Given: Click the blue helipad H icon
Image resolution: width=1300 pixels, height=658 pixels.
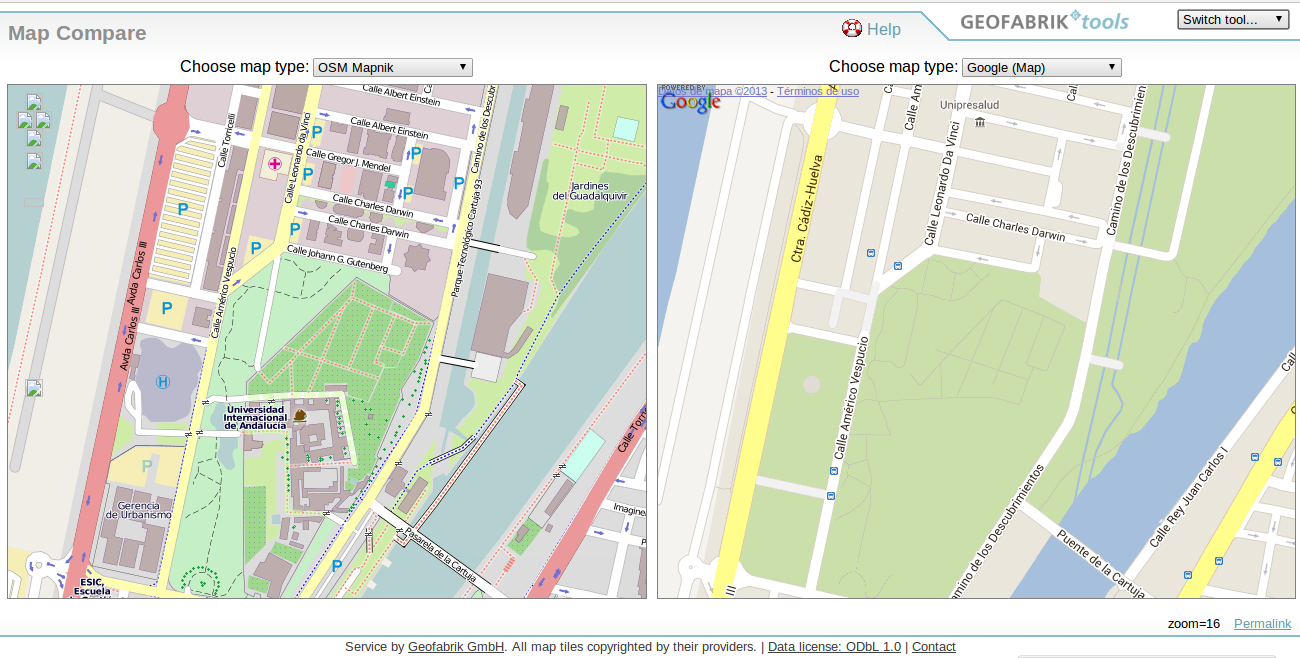Looking at the screenshot, I should (x=163, y=382).
